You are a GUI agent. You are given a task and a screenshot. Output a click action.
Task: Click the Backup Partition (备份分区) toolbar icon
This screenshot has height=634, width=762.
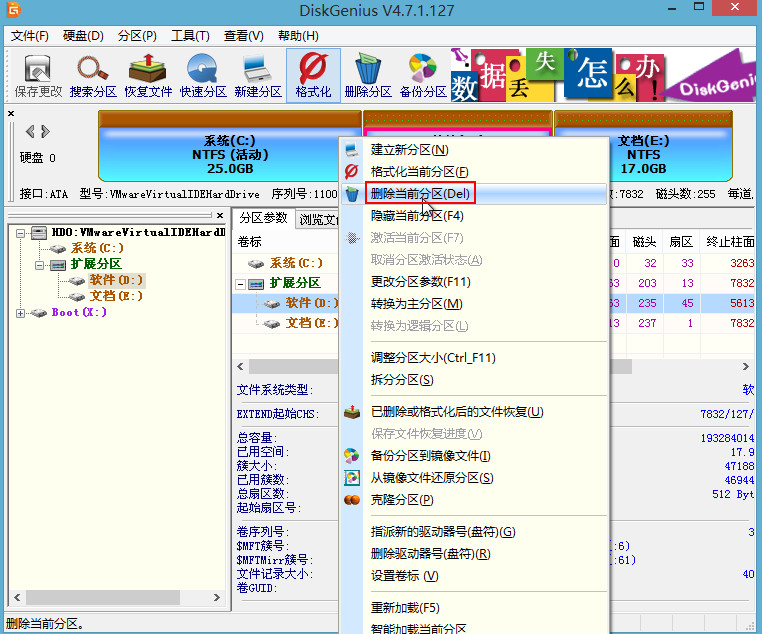[x=423, y=76]
